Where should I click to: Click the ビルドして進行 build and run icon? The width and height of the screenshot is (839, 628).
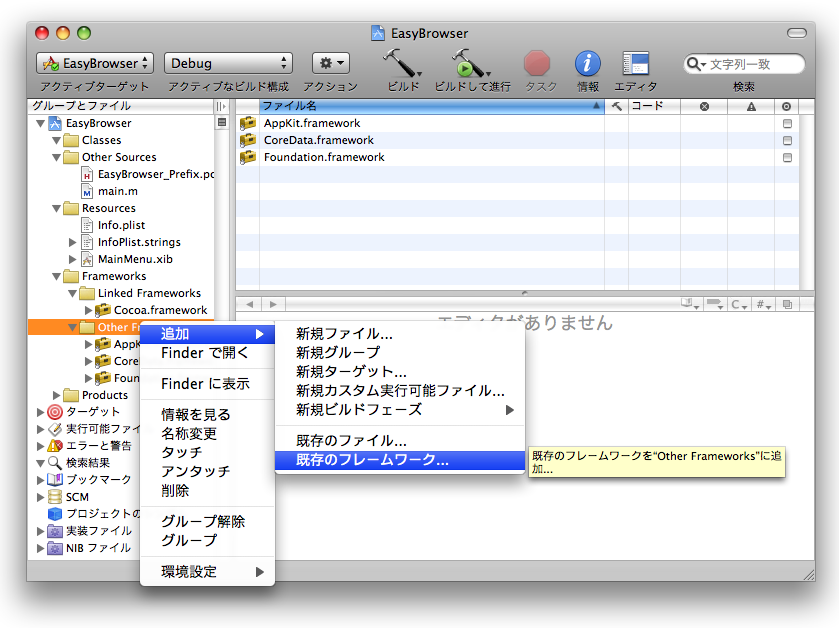[466, 62]
